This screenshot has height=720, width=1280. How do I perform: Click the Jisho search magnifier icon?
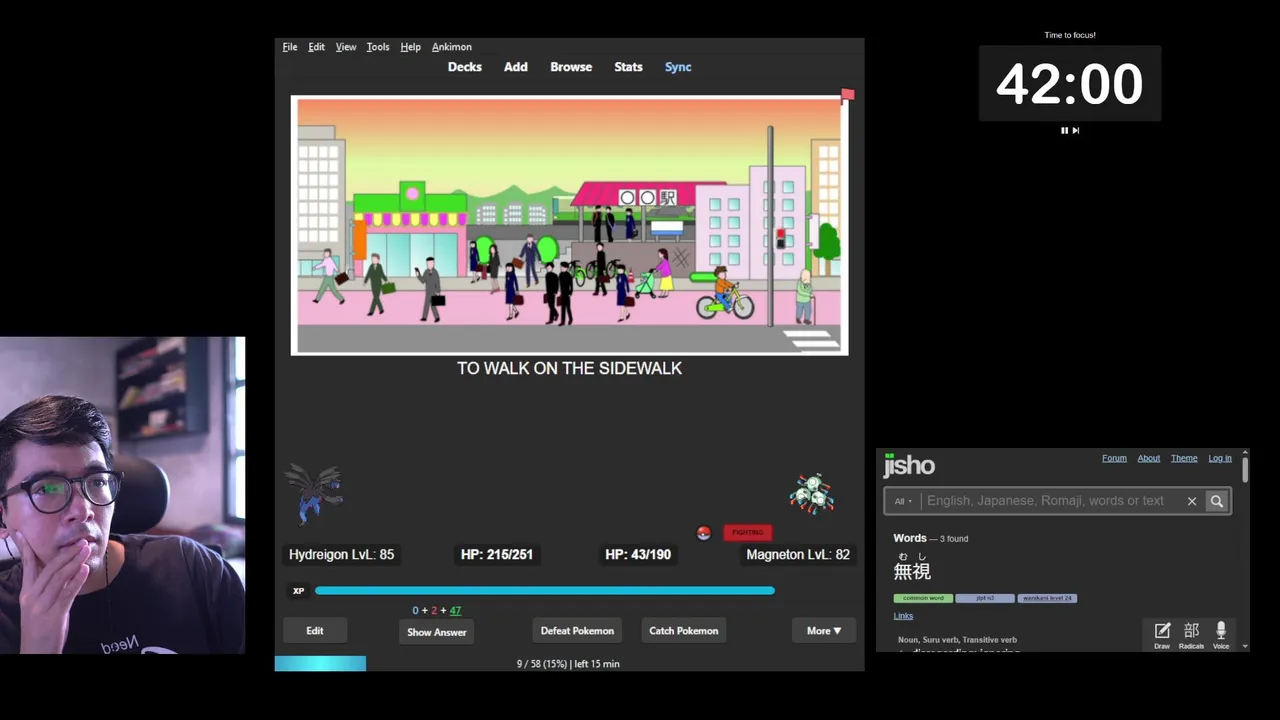click(x=1216, y=501)
